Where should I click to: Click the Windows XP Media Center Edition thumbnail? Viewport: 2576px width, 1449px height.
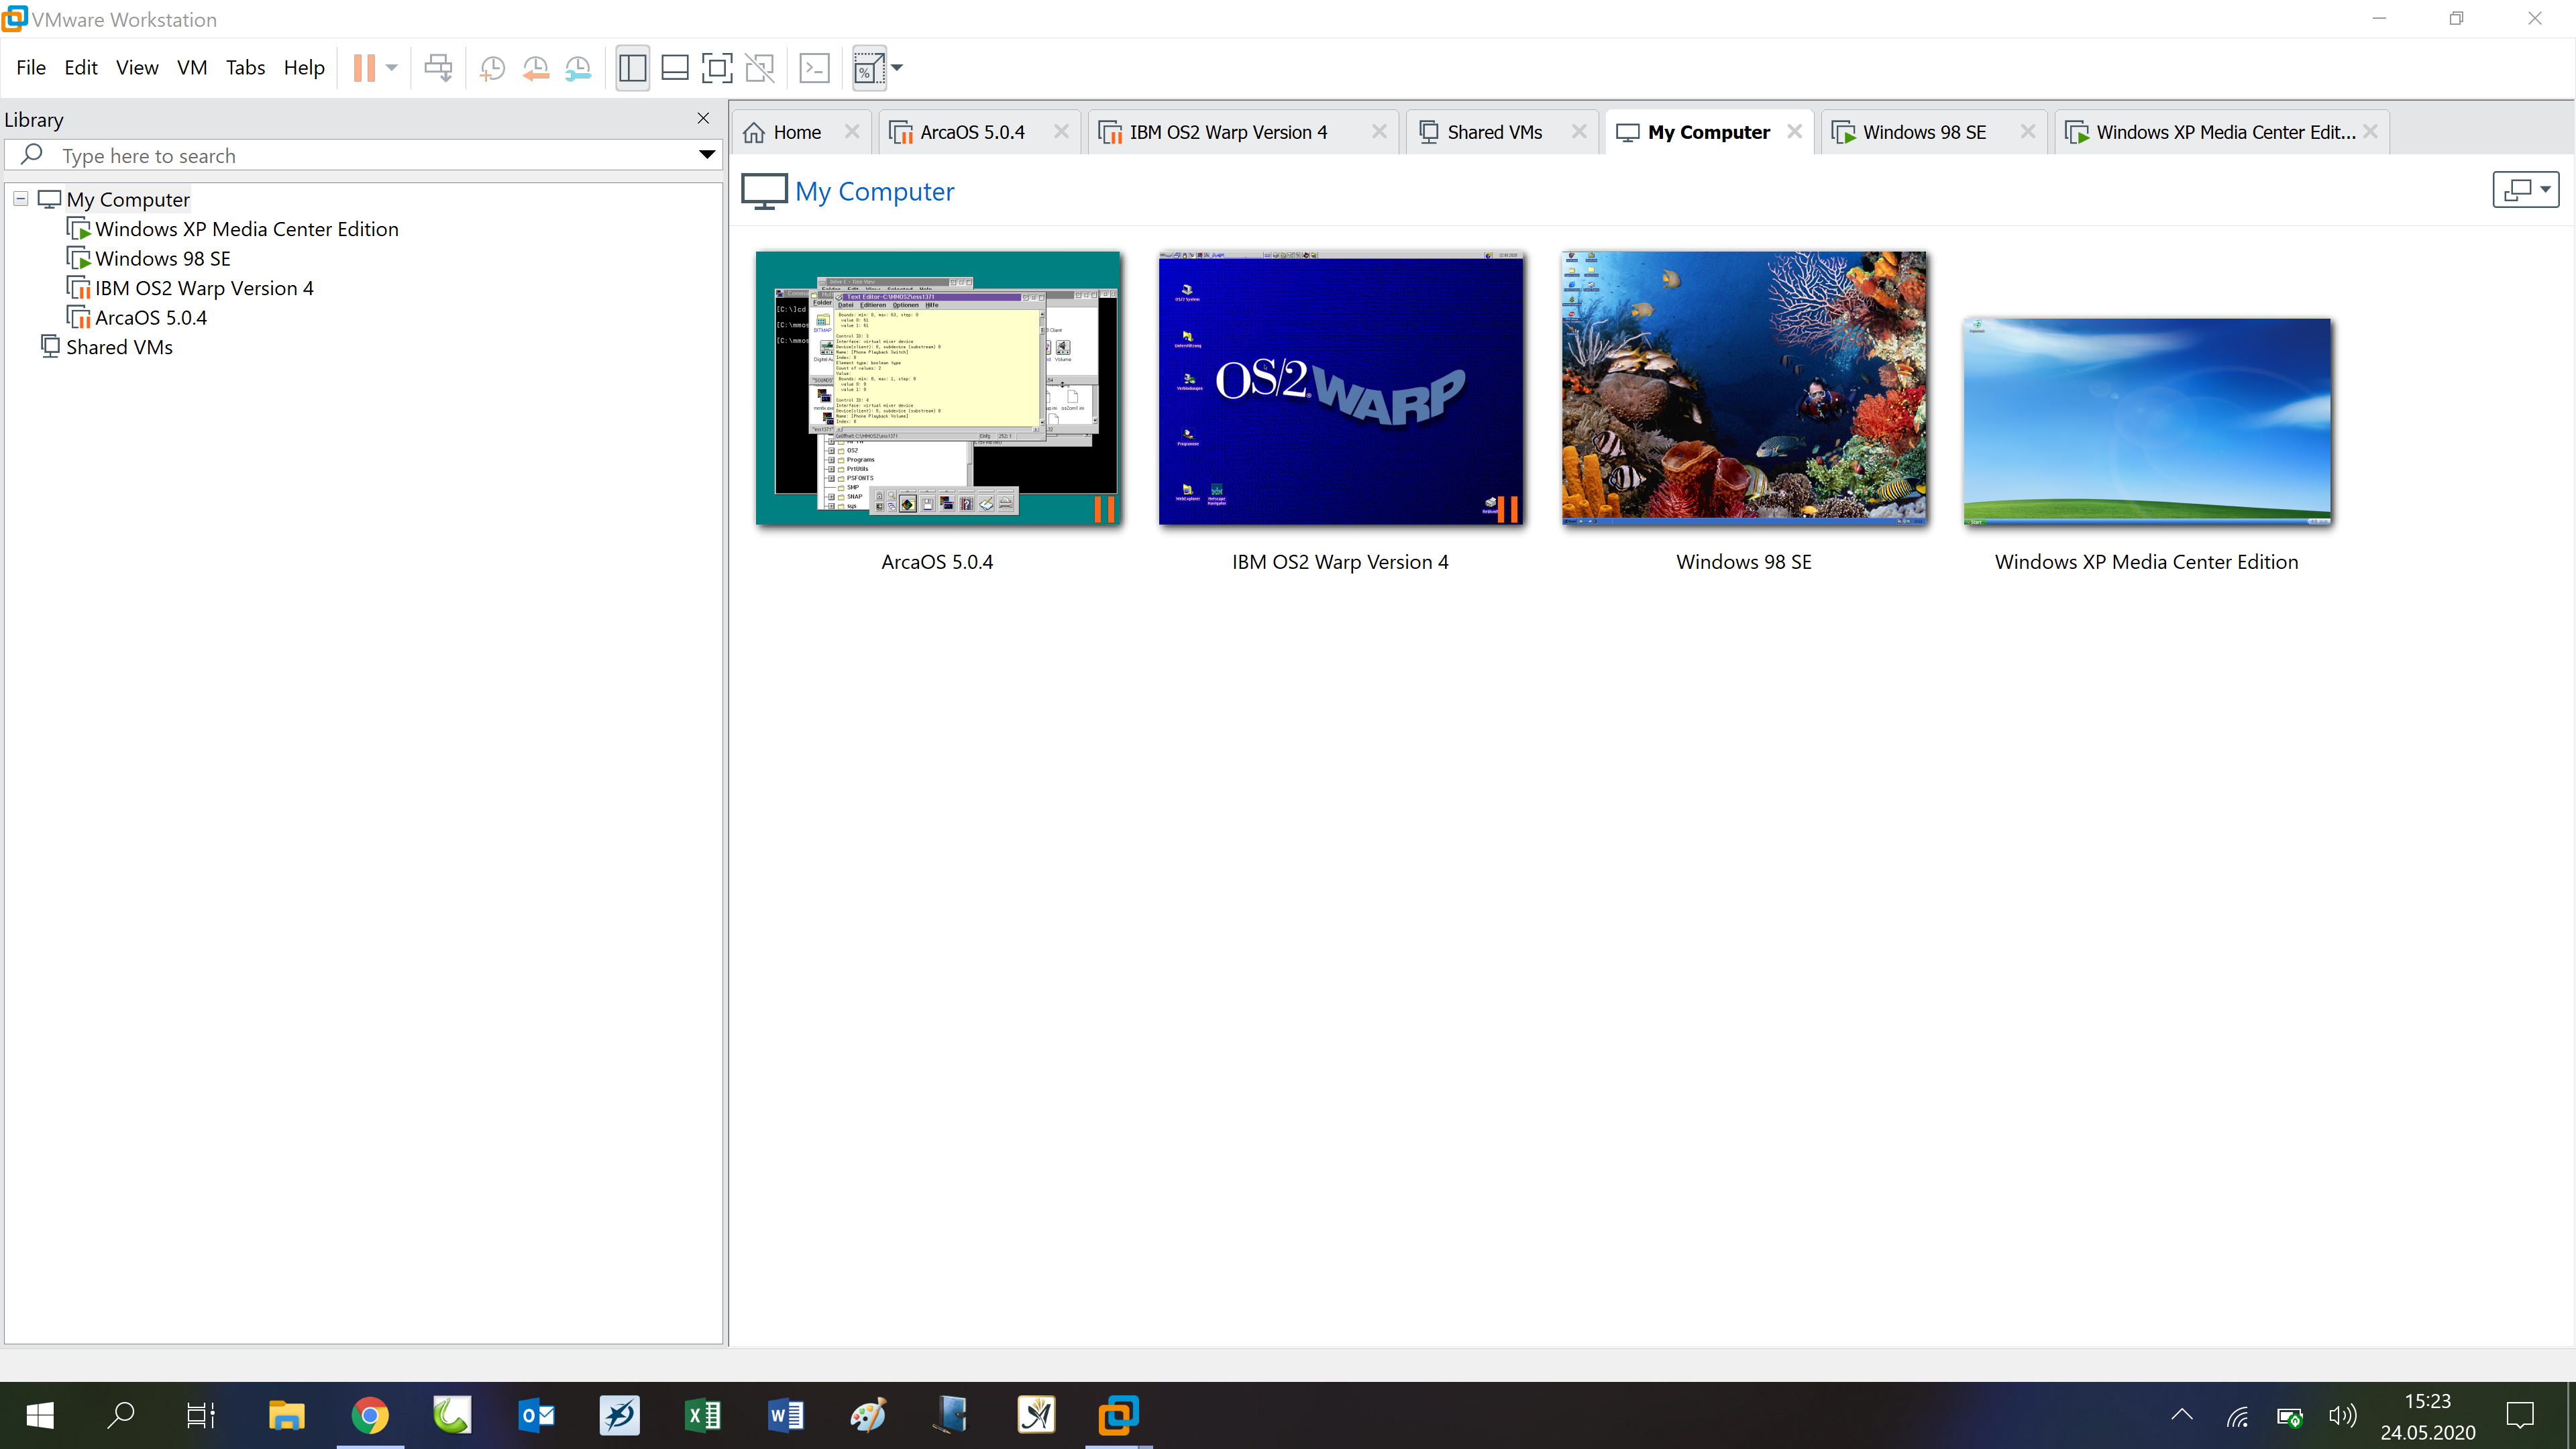click(2147, 421)
